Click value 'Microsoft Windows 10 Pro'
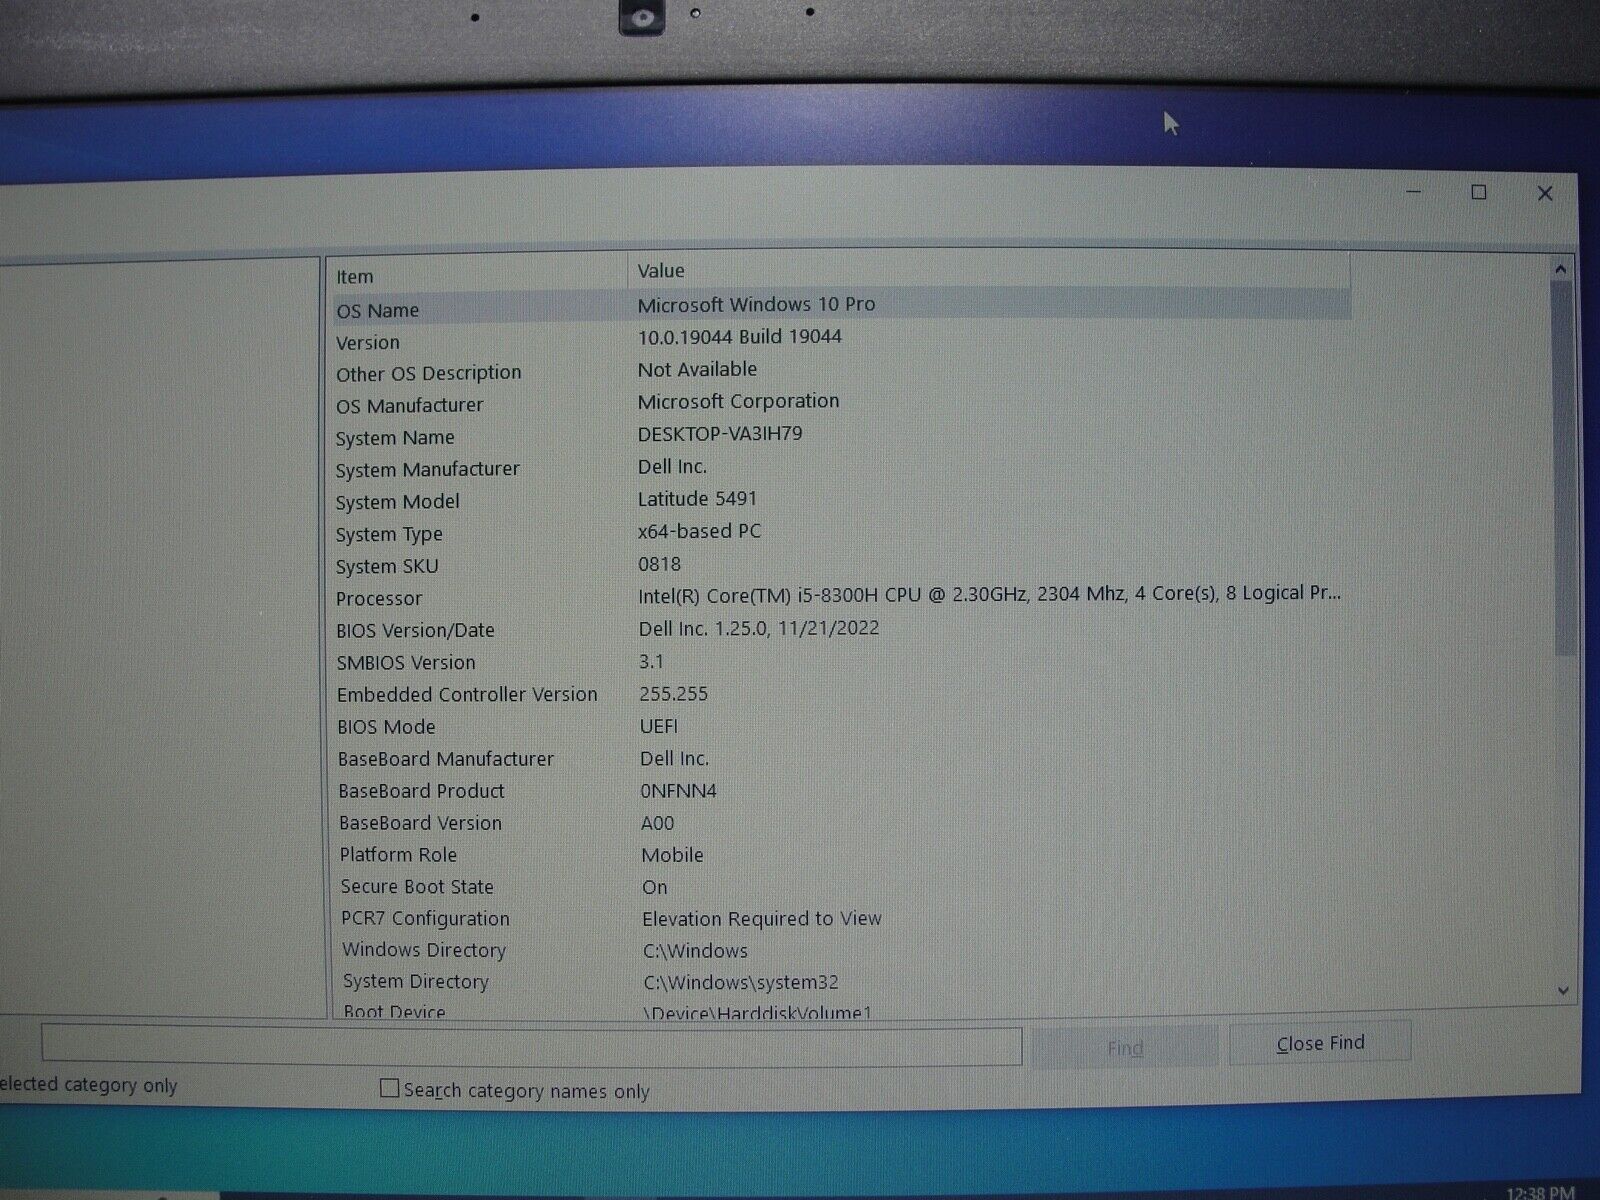Image resolution: width=1600 pixels, height=1200 pixels. tap(756, 304)
